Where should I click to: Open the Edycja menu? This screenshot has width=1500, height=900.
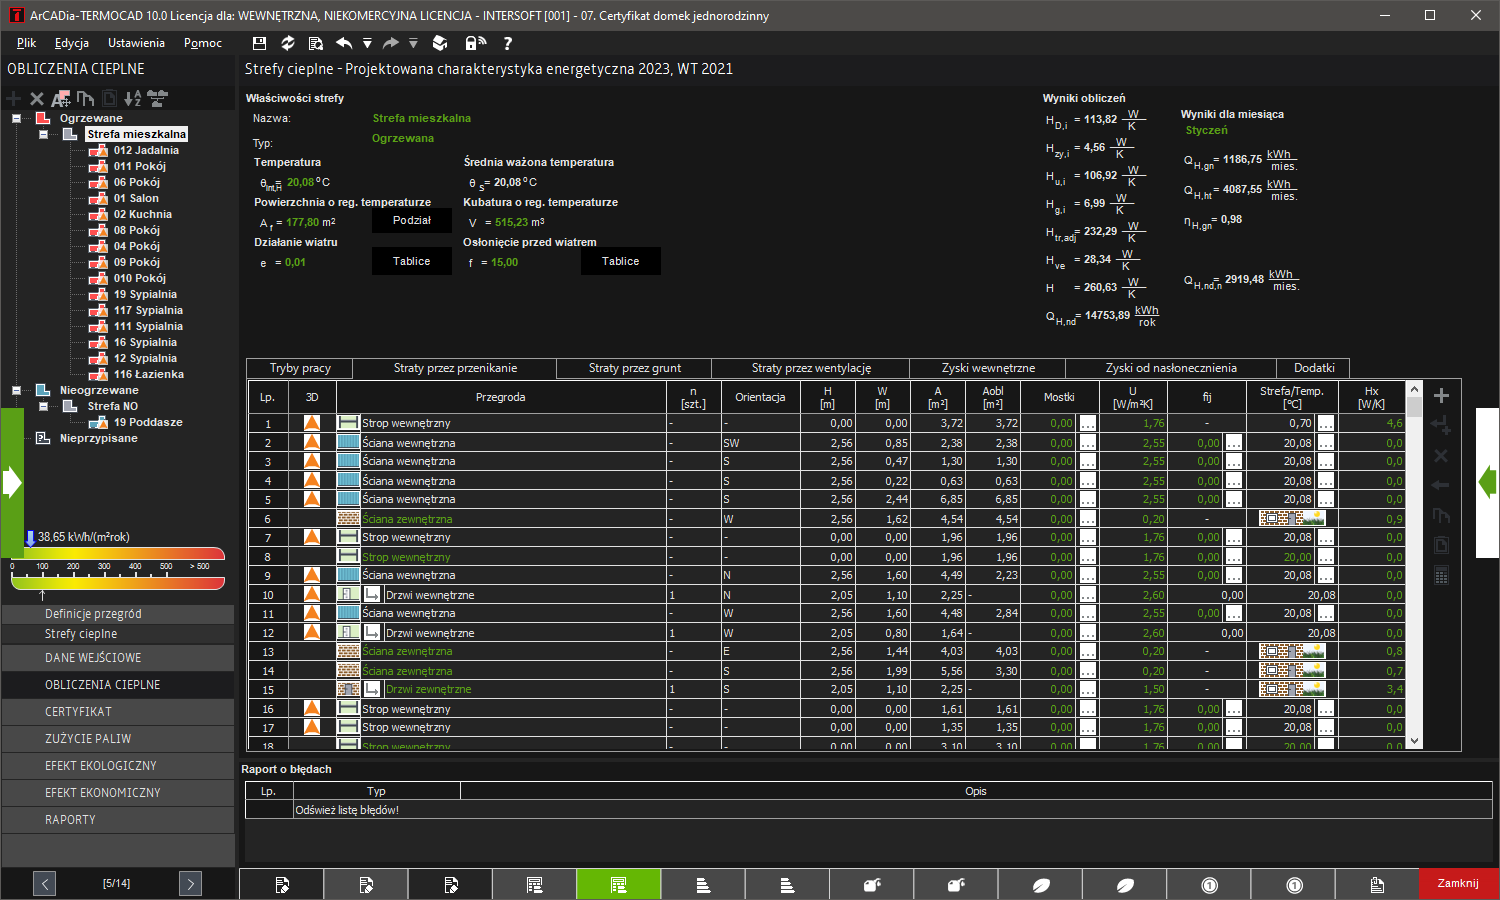(x=72, y=43)
